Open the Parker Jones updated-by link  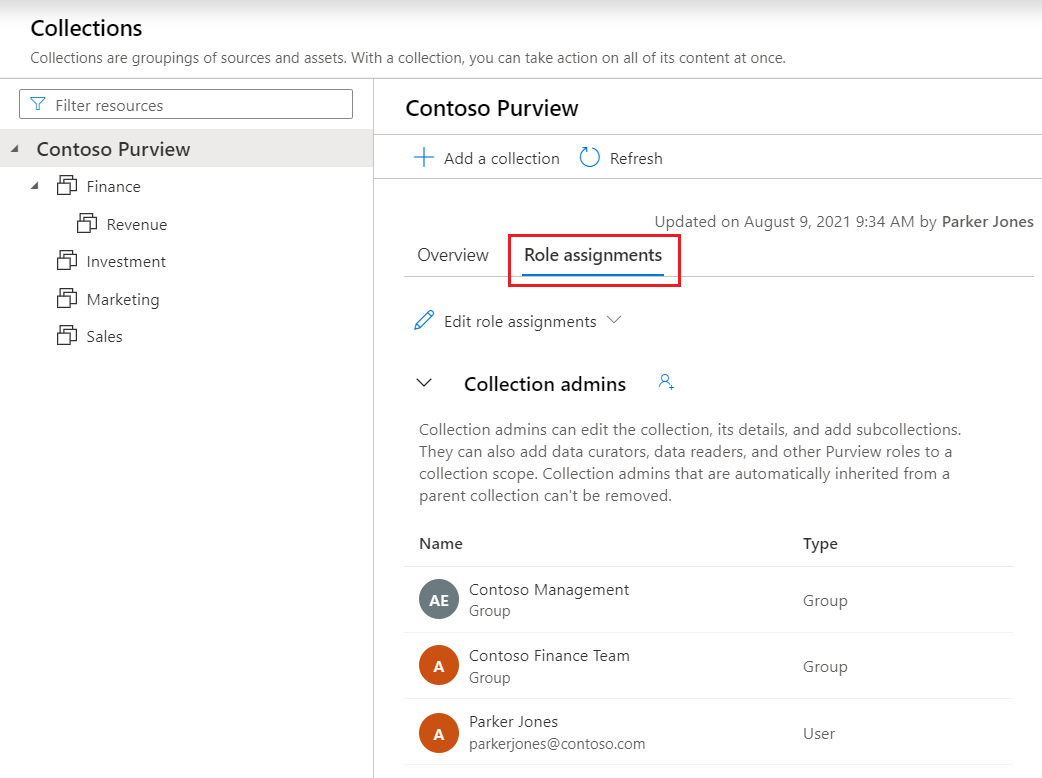tap(987, 221)
